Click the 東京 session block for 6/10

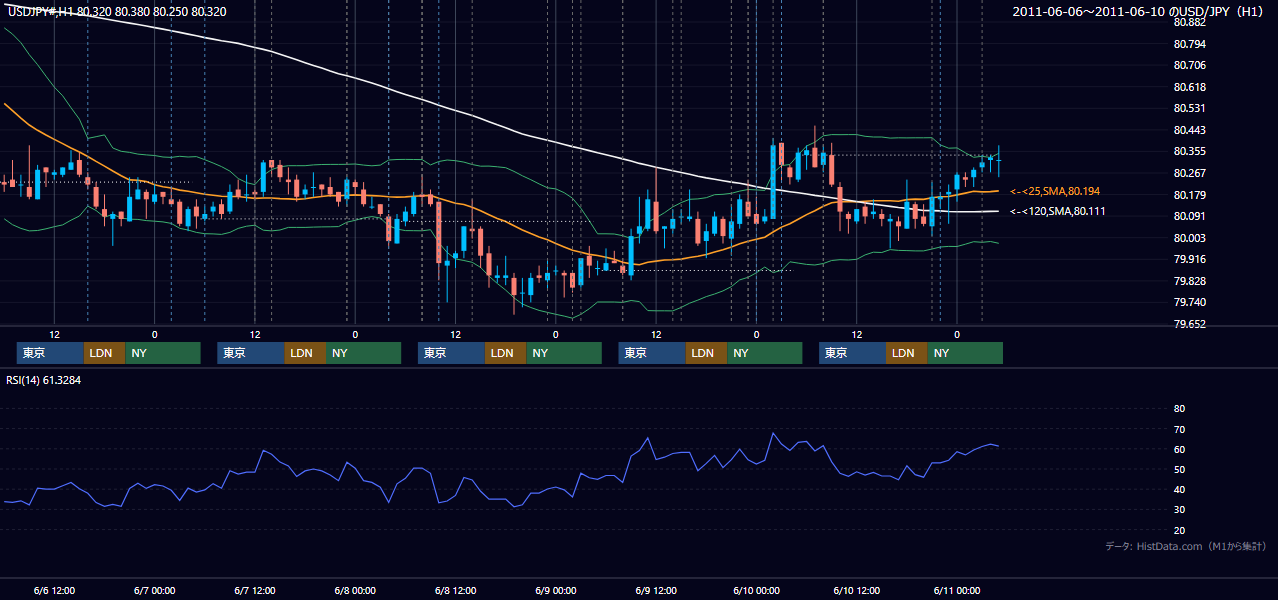click(x=852, y=353)
